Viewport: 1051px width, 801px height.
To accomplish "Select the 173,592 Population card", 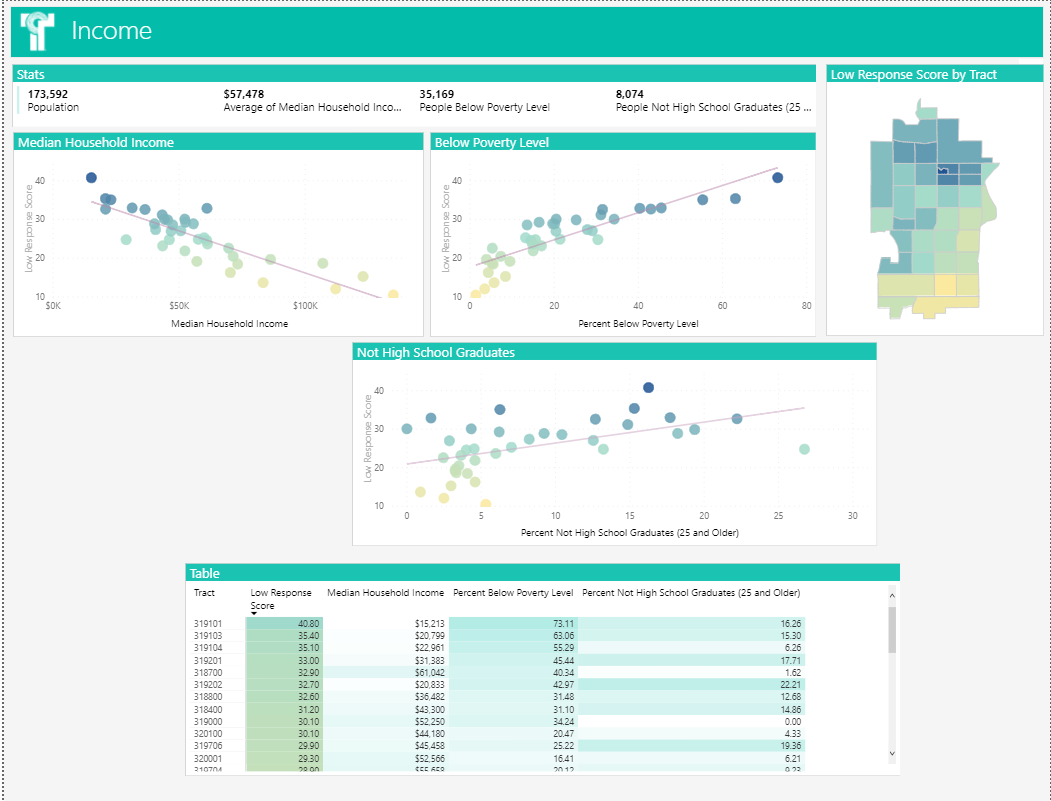I will pyautogui.click(x=54, y=100).
